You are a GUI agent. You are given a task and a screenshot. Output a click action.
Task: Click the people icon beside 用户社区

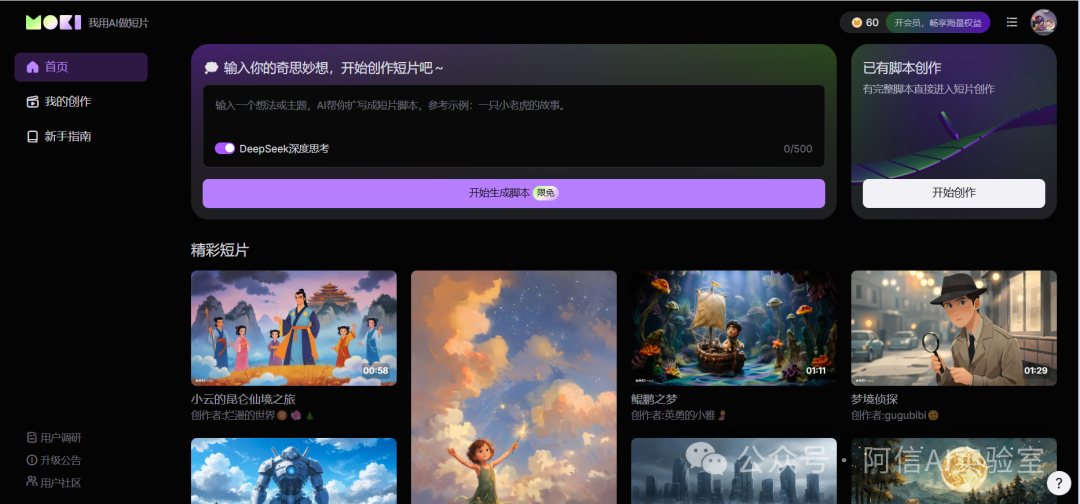click(31, 481)
